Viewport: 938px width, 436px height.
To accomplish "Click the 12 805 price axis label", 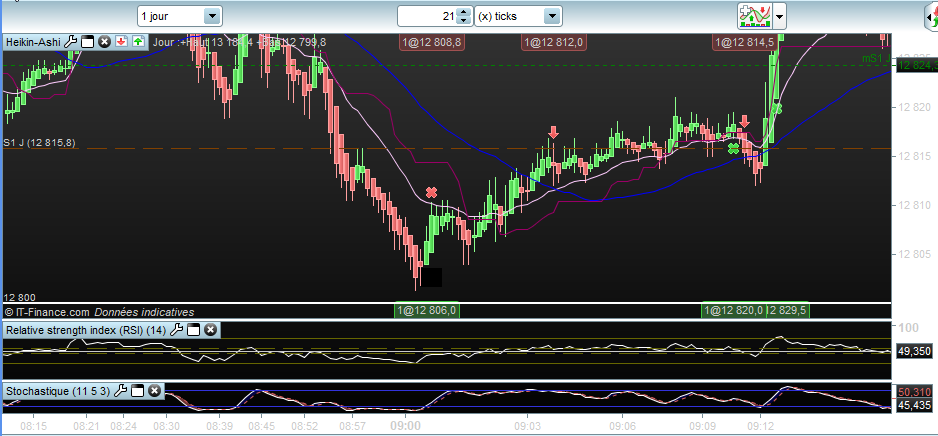I will click(x=913, y=254).
